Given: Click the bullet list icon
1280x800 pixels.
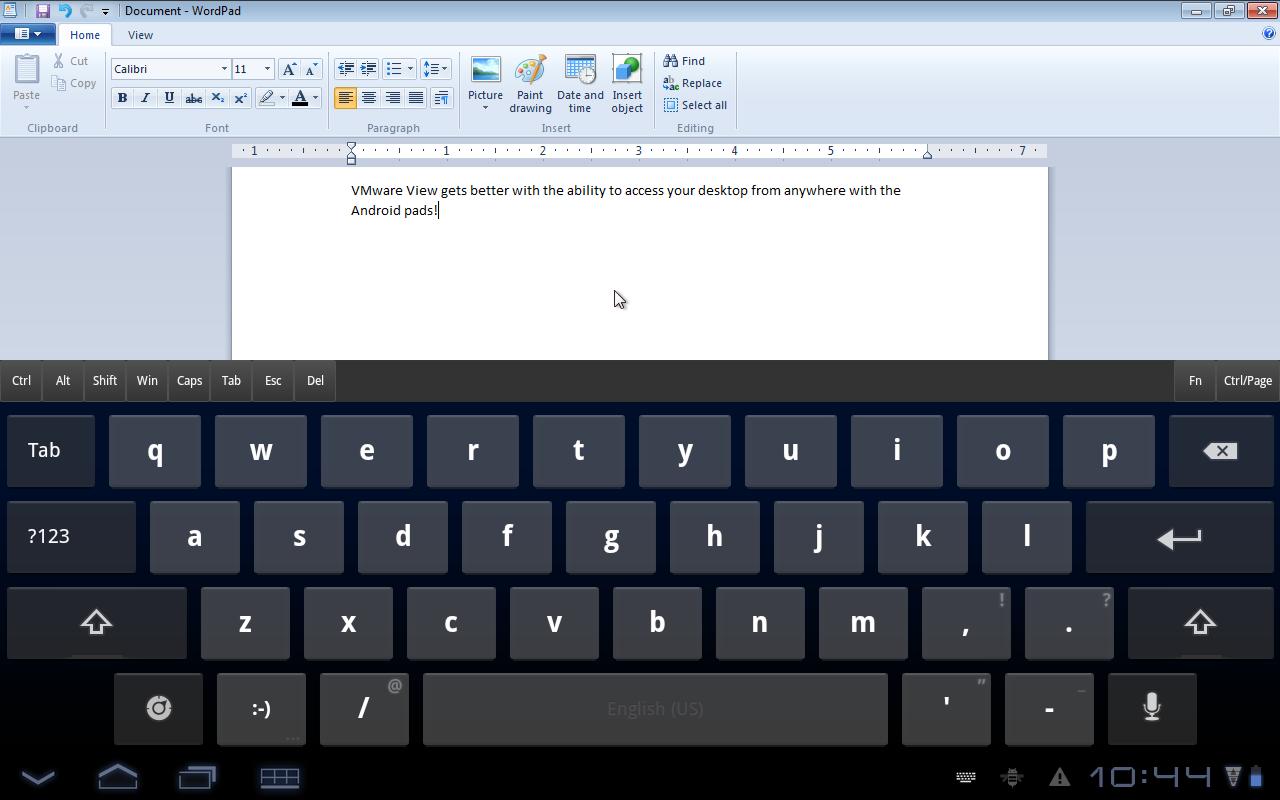Looking at the screenshot, I should click(x=394, y=69).
